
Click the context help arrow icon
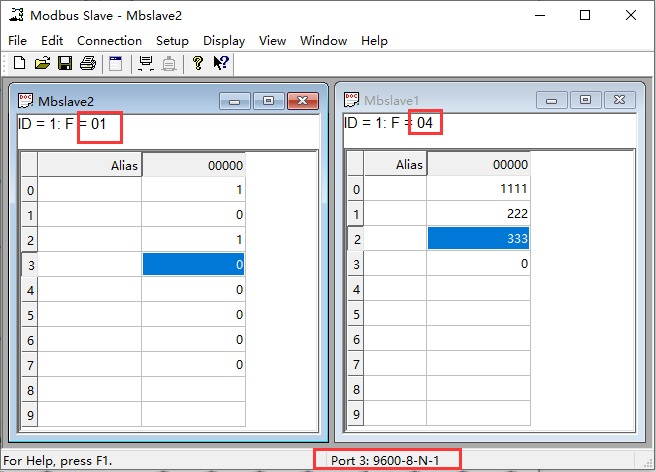click(x=221, y=63)
